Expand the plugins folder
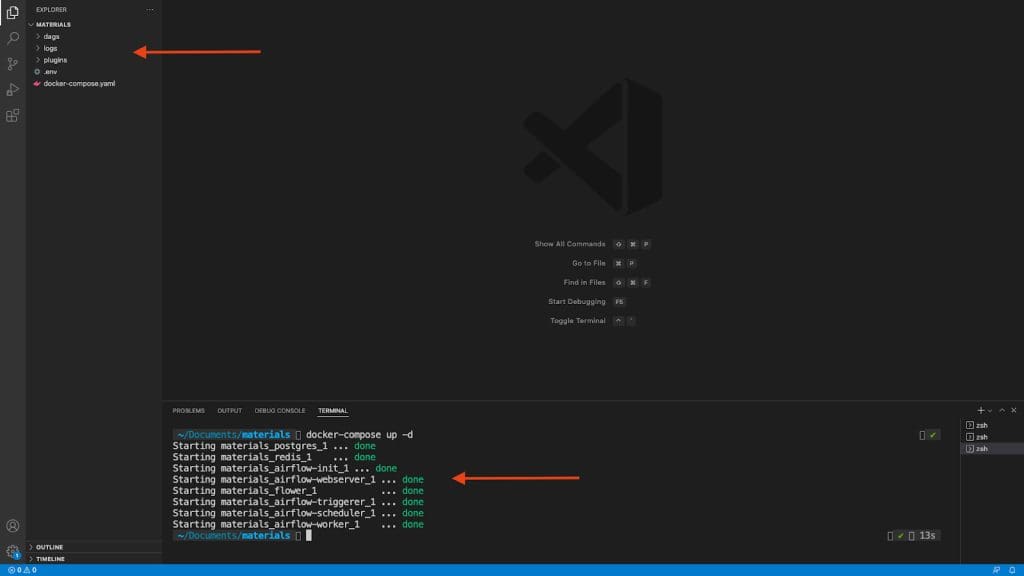The width and height of the screenshot is (1024, 576). tap(55, 60)
